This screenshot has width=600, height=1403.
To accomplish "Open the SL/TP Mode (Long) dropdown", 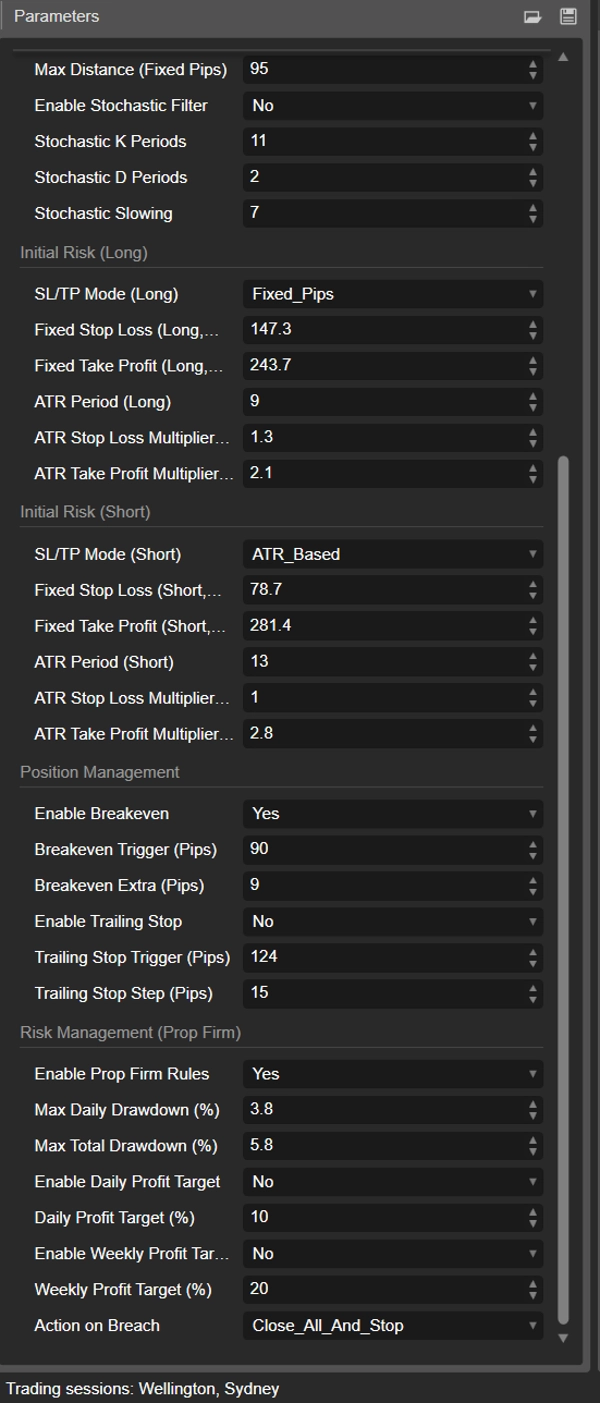I will pyautogui.click(x=392, y=294).
